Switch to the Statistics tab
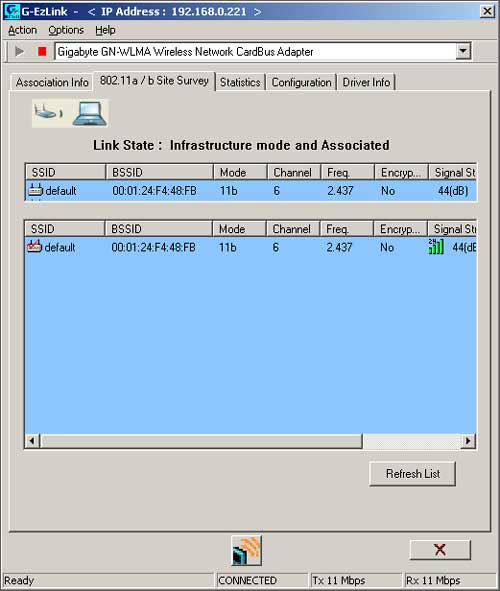Viewport: 500px width, 591px height. click(240, 82)
